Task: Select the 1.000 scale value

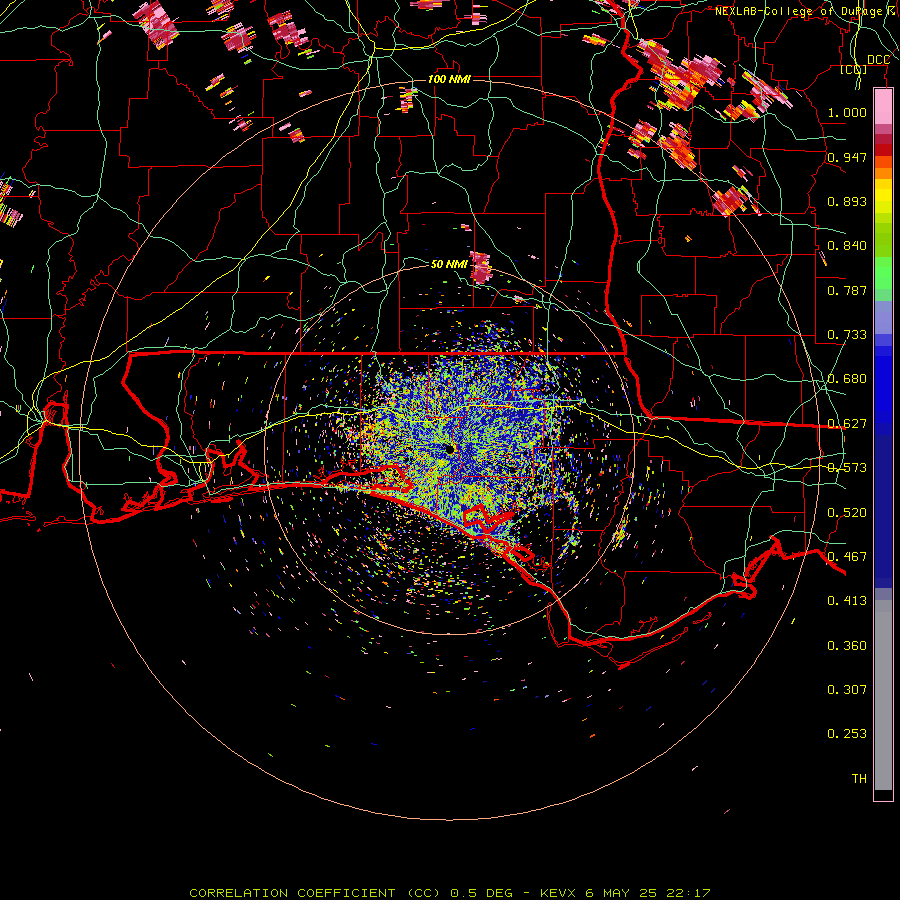Action: pos(847,112)
